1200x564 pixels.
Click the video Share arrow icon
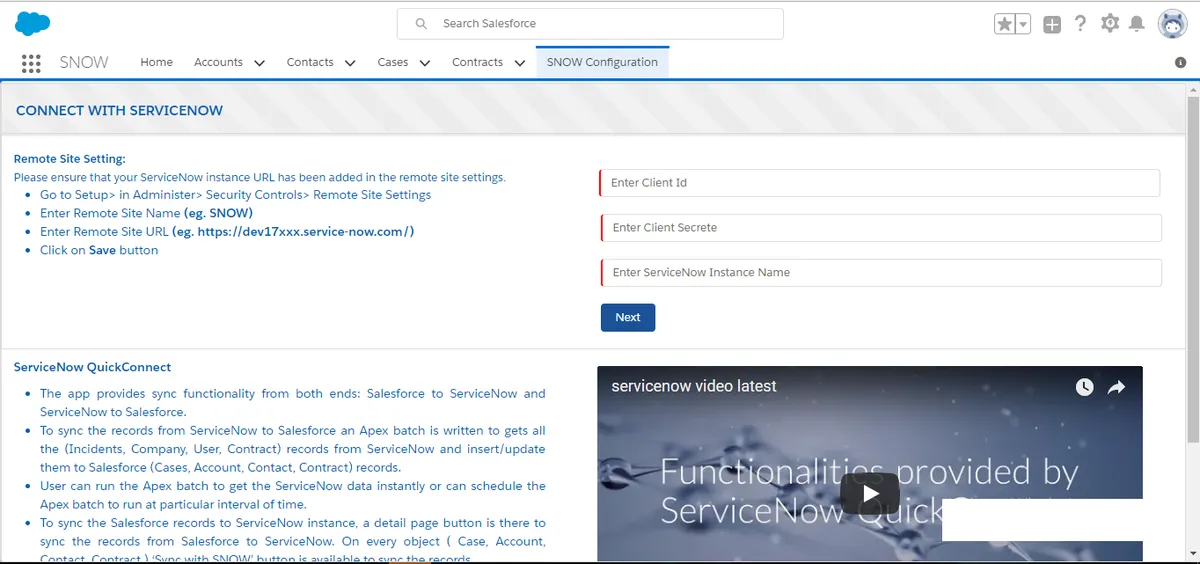click(x=1117, y=387)
